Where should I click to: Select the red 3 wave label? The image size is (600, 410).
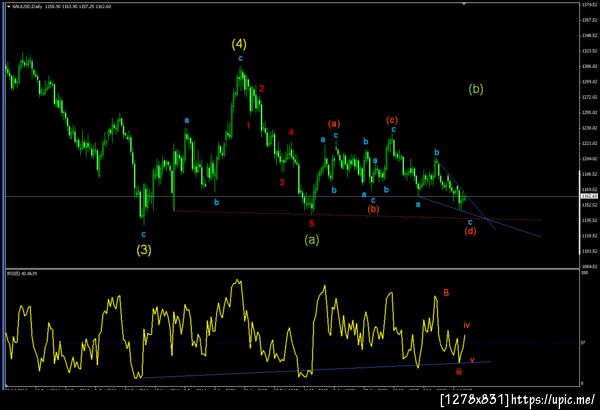click(x=282, y=182)
